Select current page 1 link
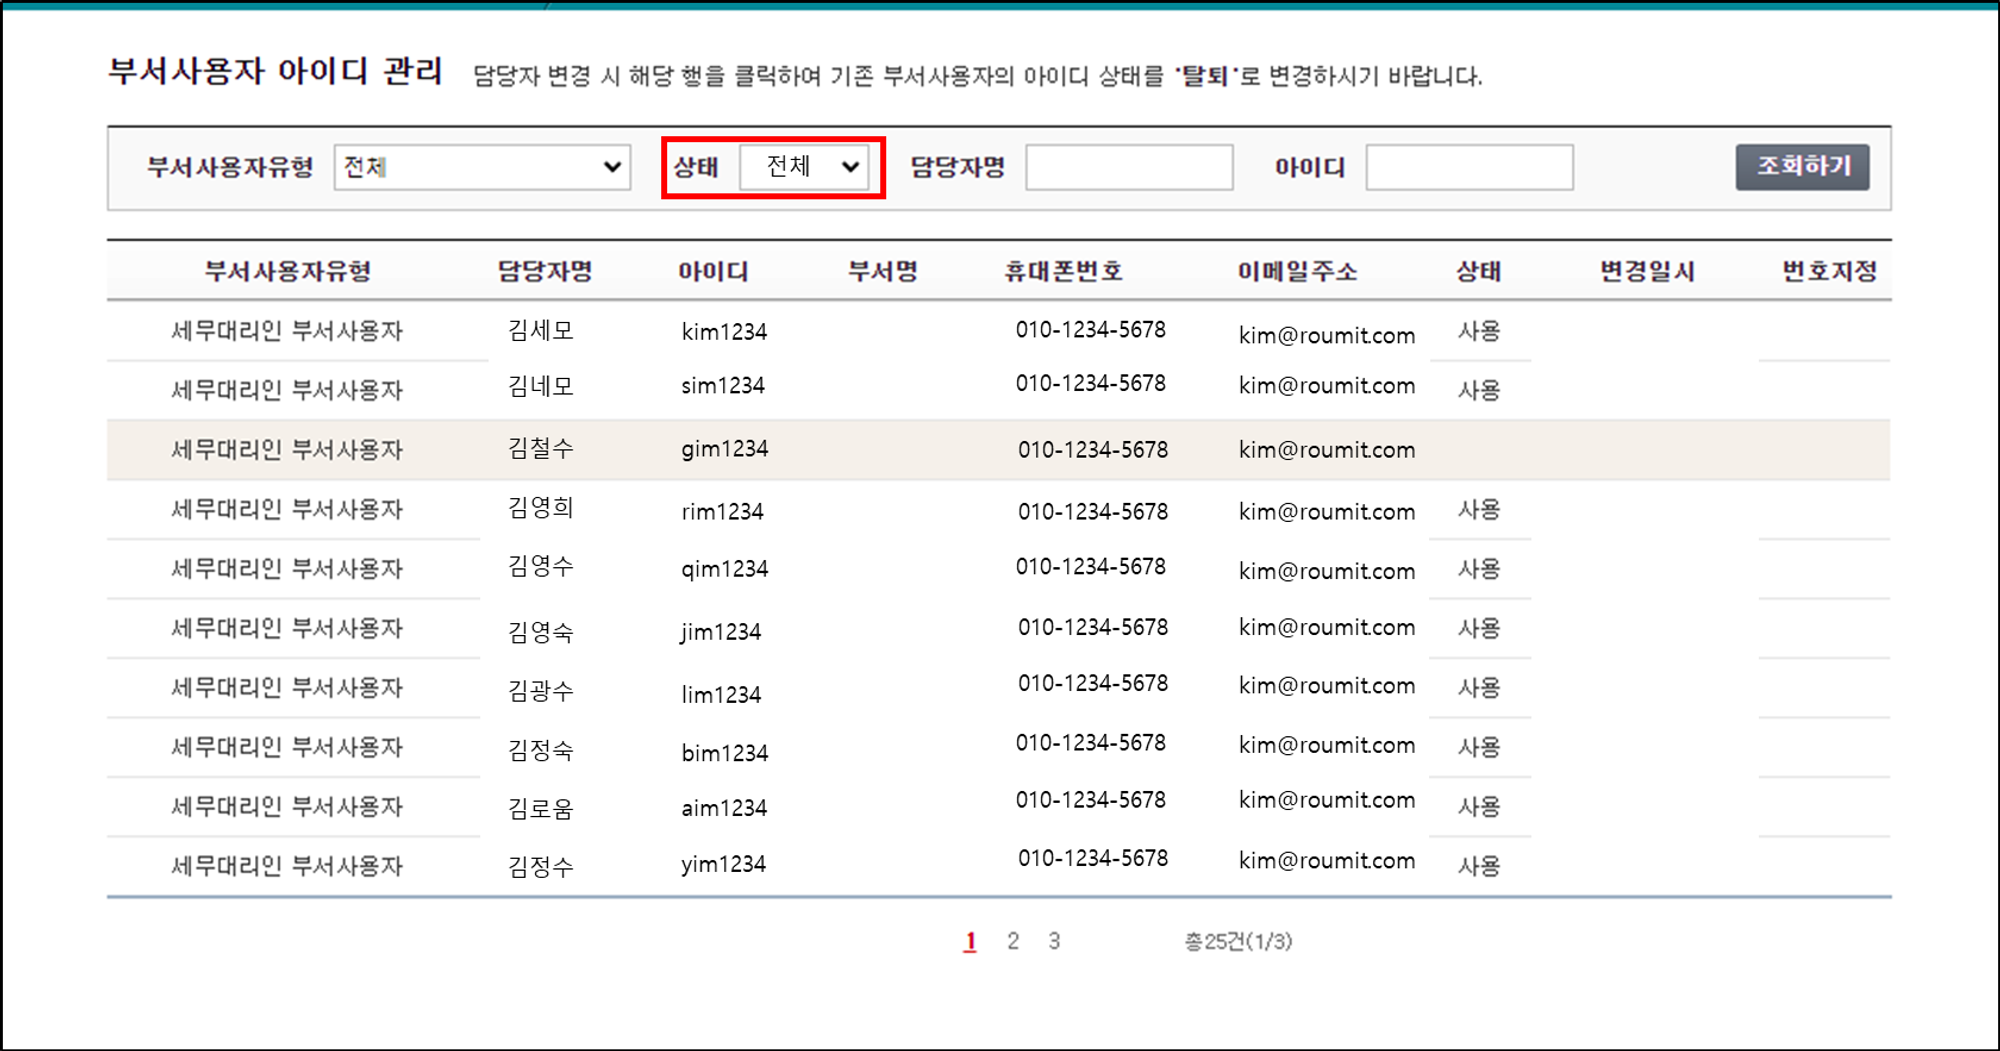This screenshot has width=2000, height=1051. pyautogui.click(x=970, y=941)
